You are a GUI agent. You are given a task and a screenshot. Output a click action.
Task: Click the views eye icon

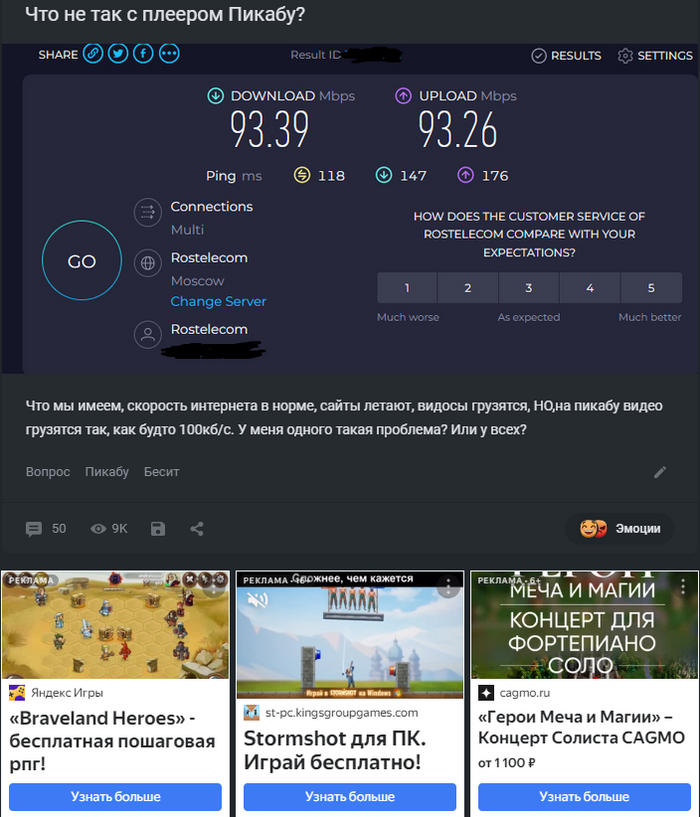tap(98, 529)
